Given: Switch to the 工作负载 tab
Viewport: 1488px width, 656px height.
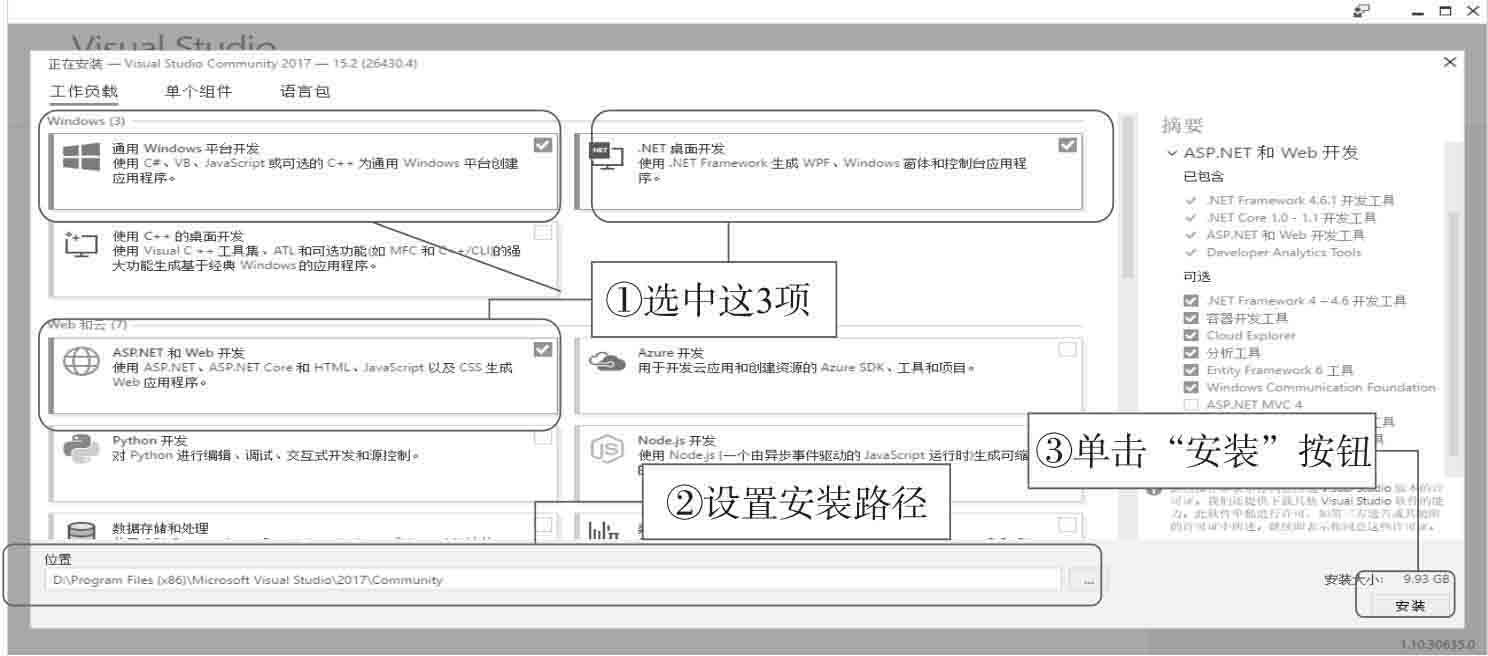Looking at the screenshot, I should 83,92.
